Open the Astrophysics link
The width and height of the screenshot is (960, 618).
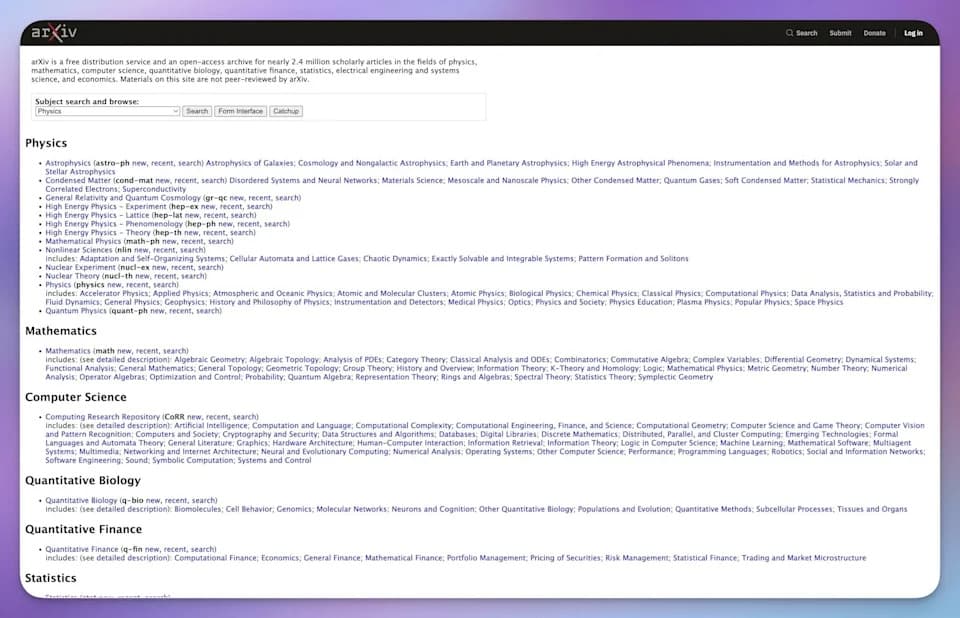click(68, 163)
